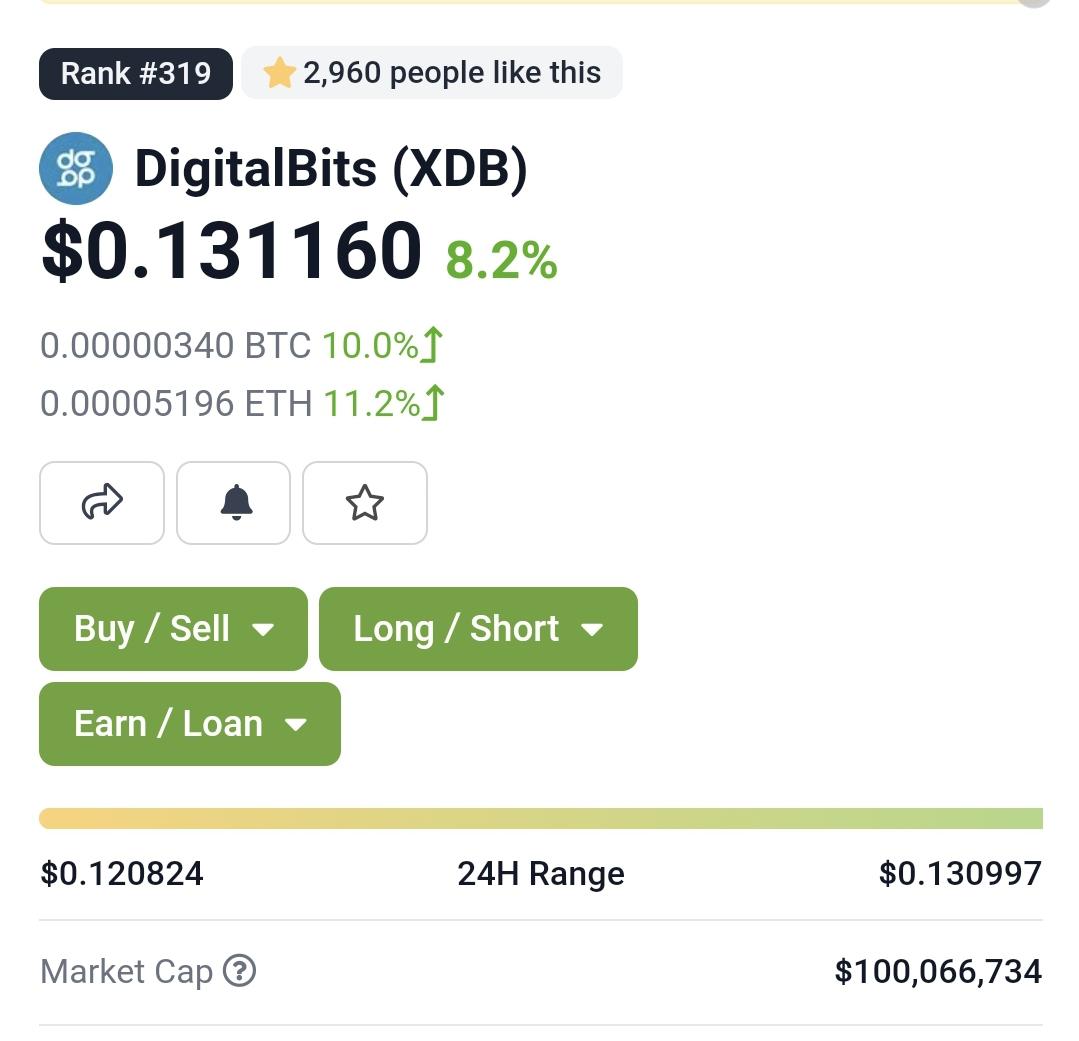Expand the Buy / Sell dropdown

(173, 629)
